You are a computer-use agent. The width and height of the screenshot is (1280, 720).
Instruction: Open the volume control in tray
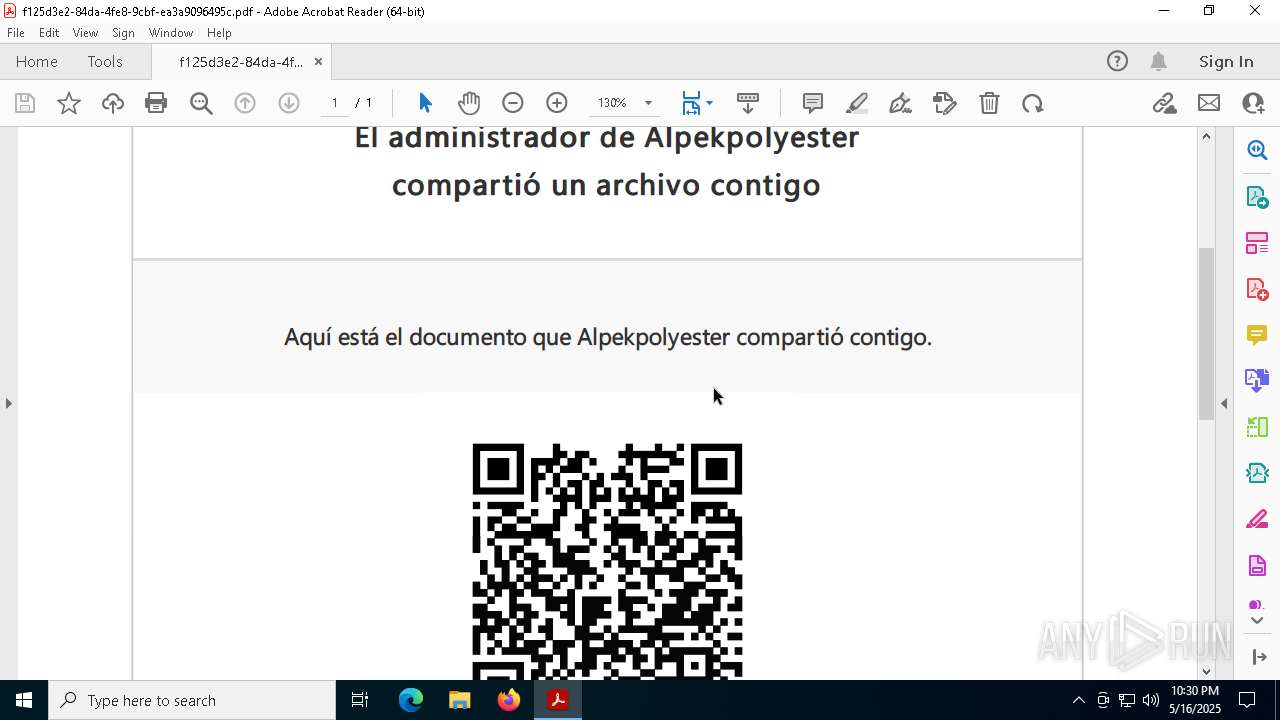click(1150, 700)
